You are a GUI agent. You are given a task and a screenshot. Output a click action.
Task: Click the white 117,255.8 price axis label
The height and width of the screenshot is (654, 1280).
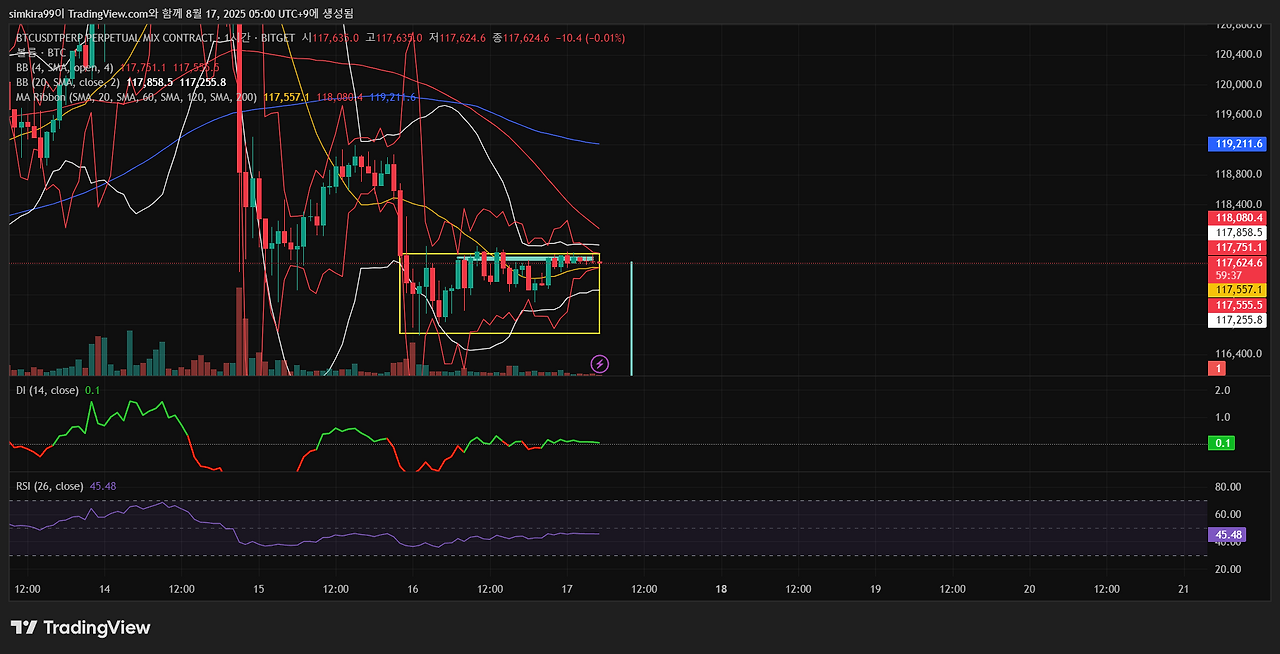[x=1238, y=320]
